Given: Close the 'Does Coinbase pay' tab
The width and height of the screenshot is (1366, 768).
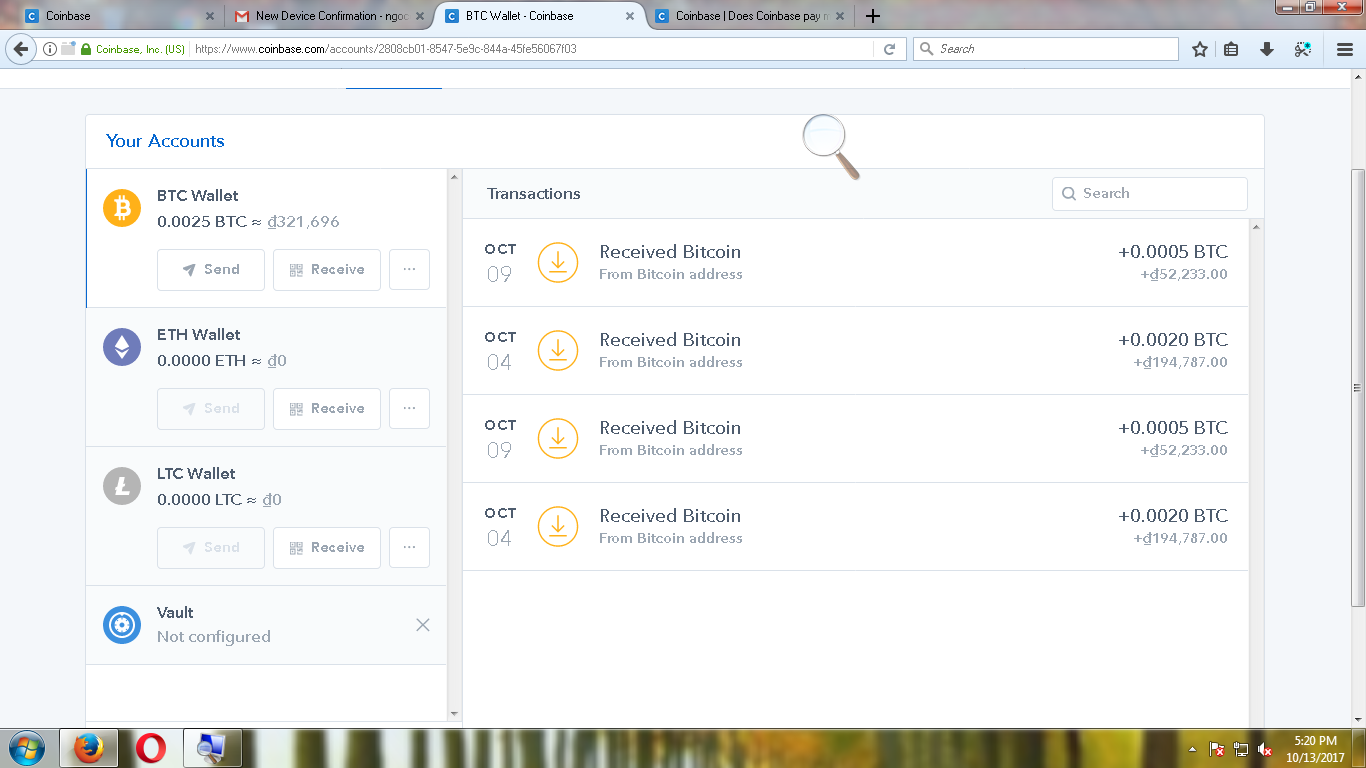Looking at the screenshot, I should tap(839, 16).
